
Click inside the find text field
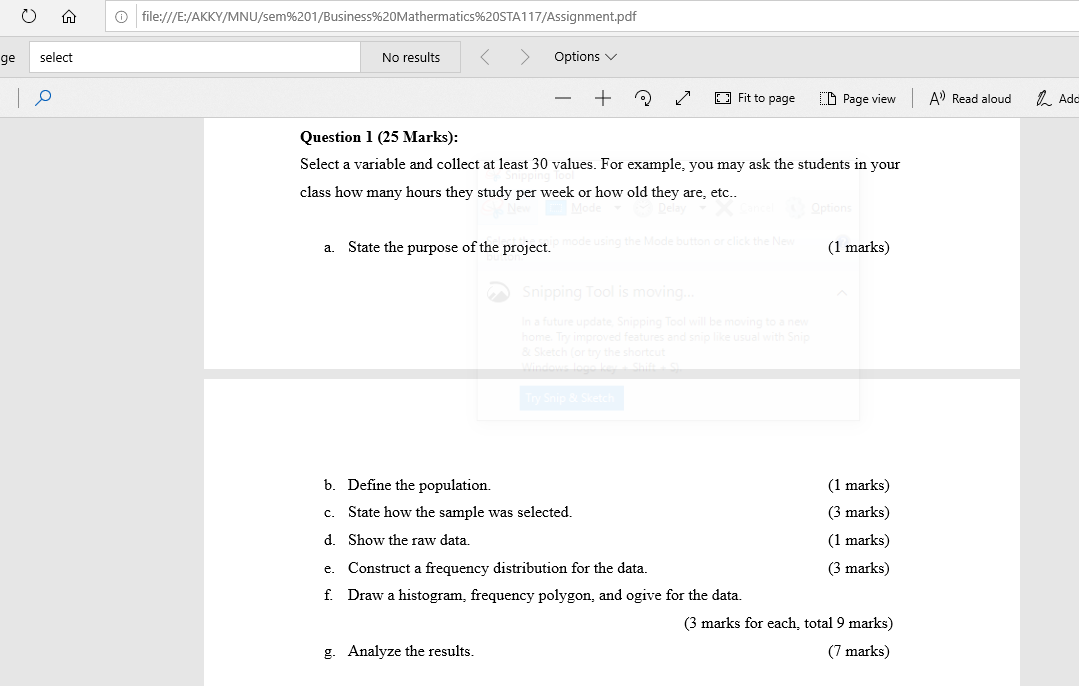pyautogui.click(x=195, y=56)
